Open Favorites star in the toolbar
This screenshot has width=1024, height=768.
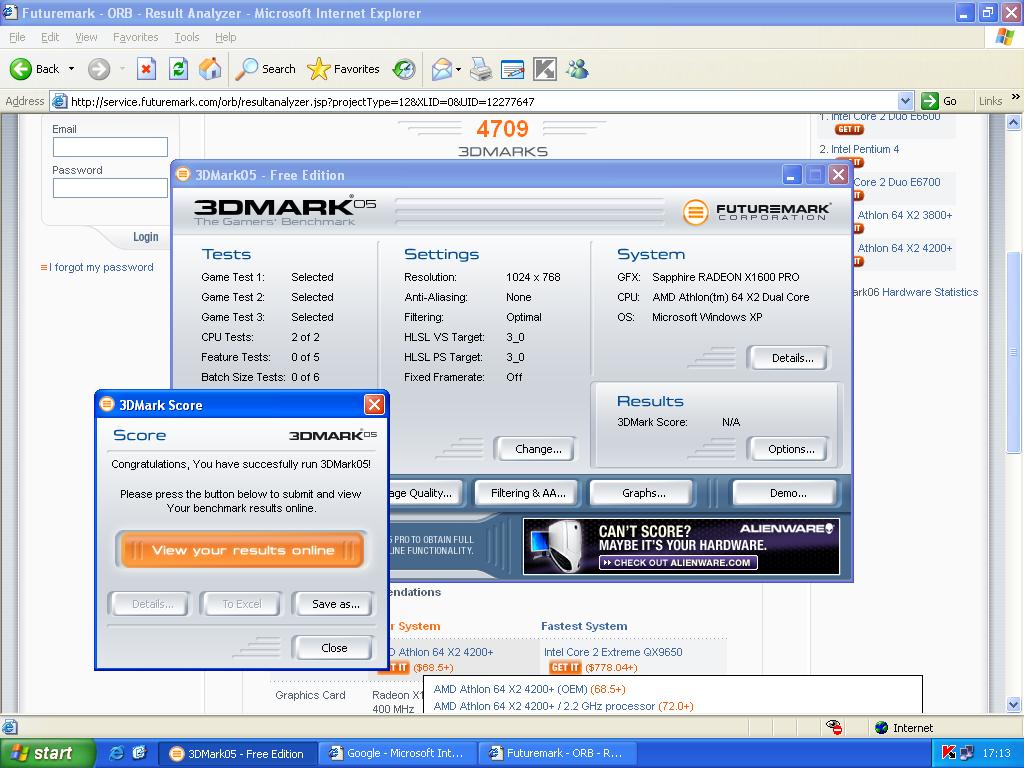[319, 69]
